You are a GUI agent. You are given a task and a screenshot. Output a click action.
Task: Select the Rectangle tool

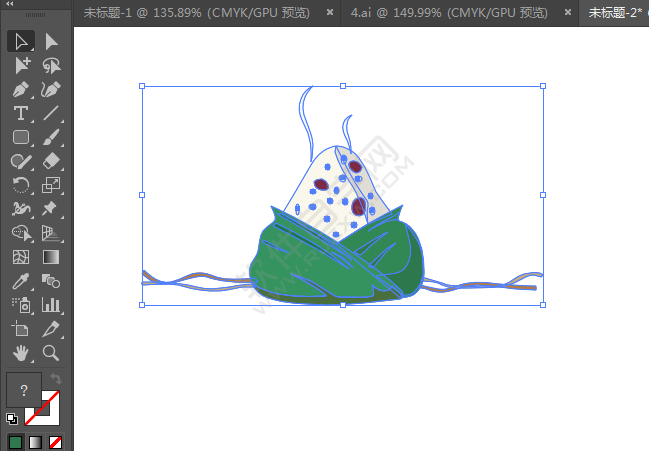pos(20,137)
